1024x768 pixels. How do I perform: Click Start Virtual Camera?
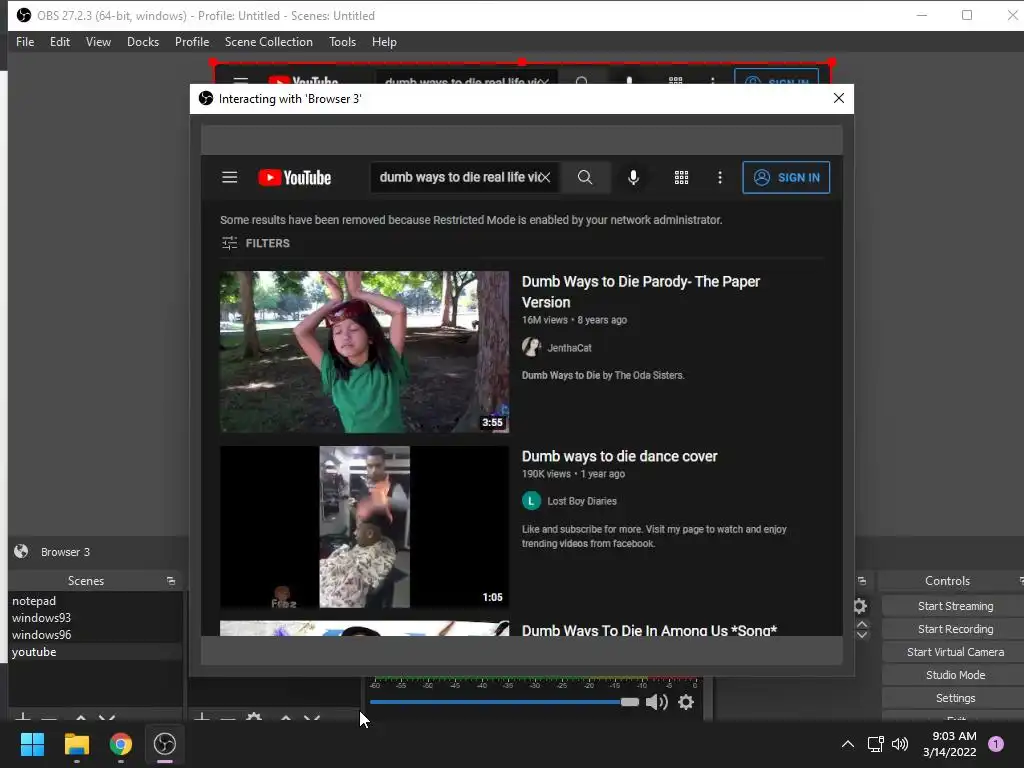(x=955, y=652)
